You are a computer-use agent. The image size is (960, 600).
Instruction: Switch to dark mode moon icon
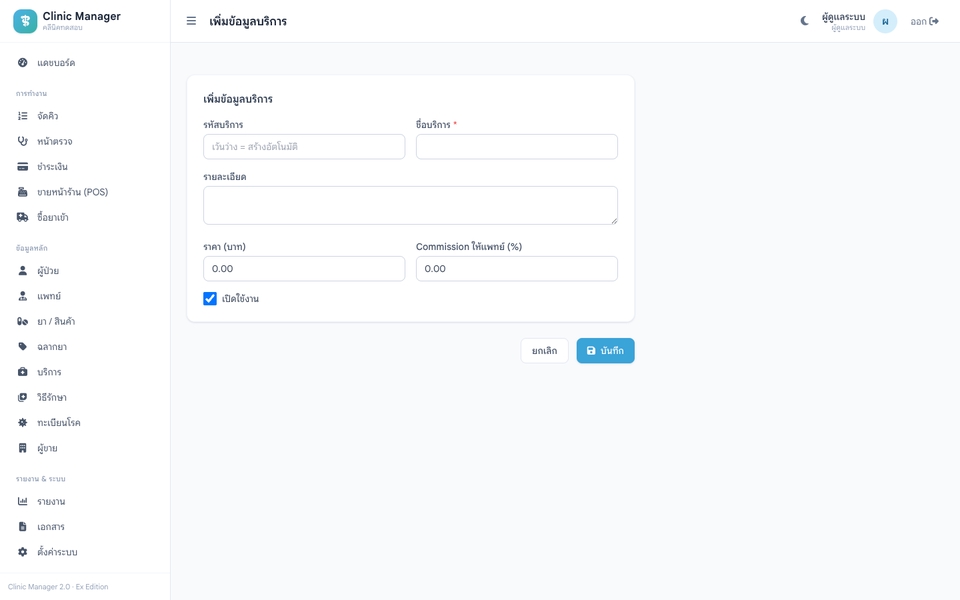(804, 21)
